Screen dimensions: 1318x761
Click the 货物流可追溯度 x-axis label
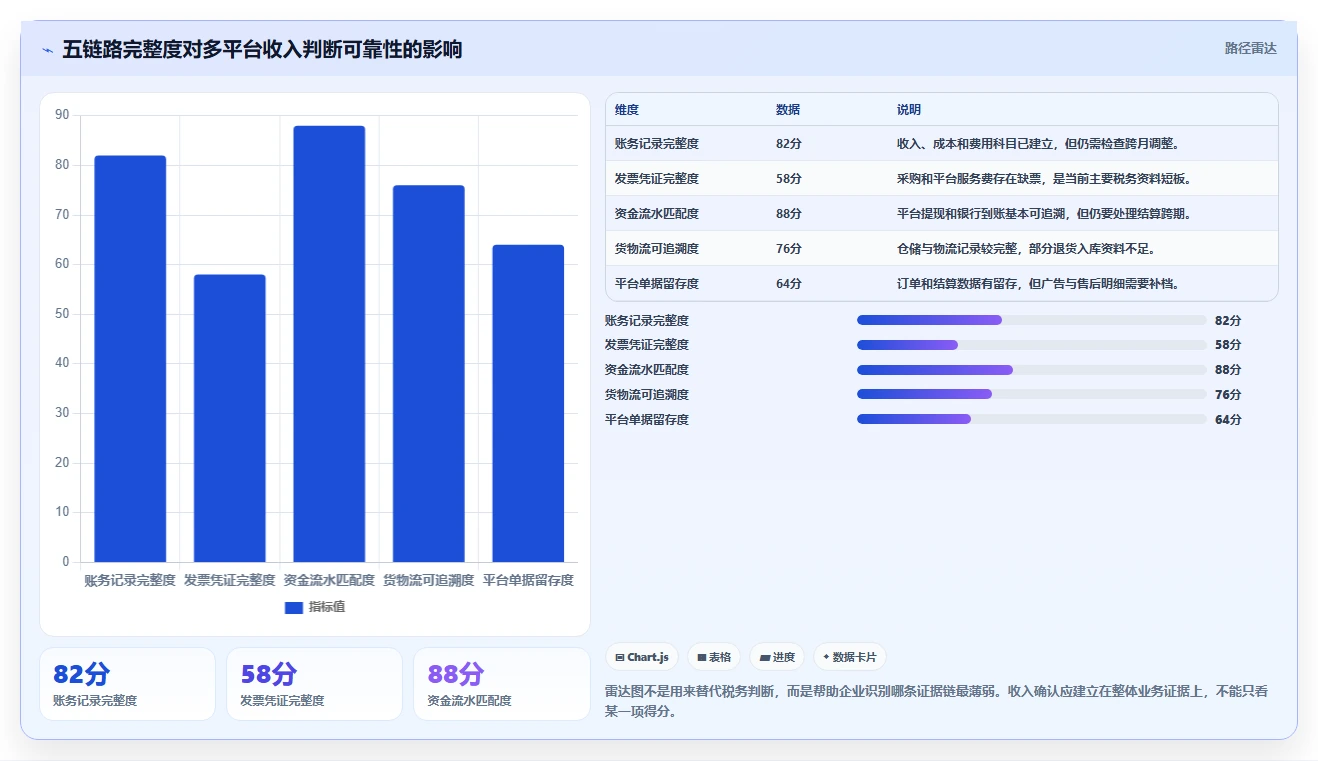tap(428, 580)
